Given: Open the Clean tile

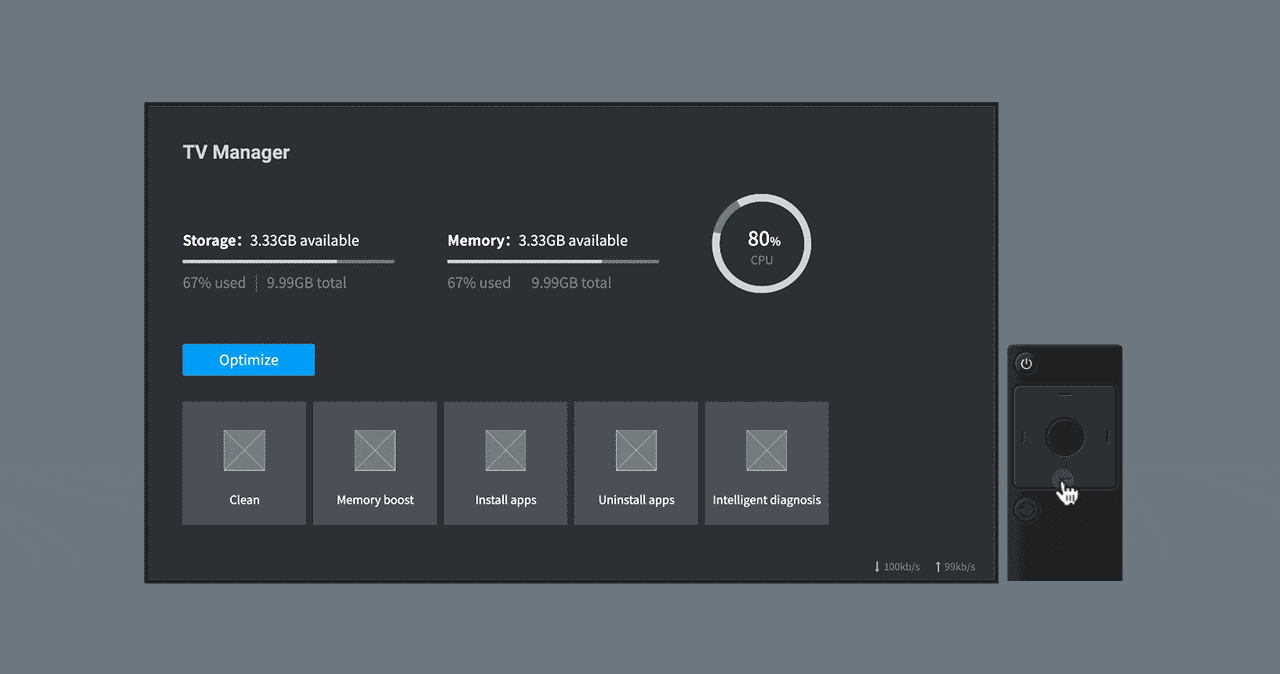Looking at the screenshot, I should point(244,463).
